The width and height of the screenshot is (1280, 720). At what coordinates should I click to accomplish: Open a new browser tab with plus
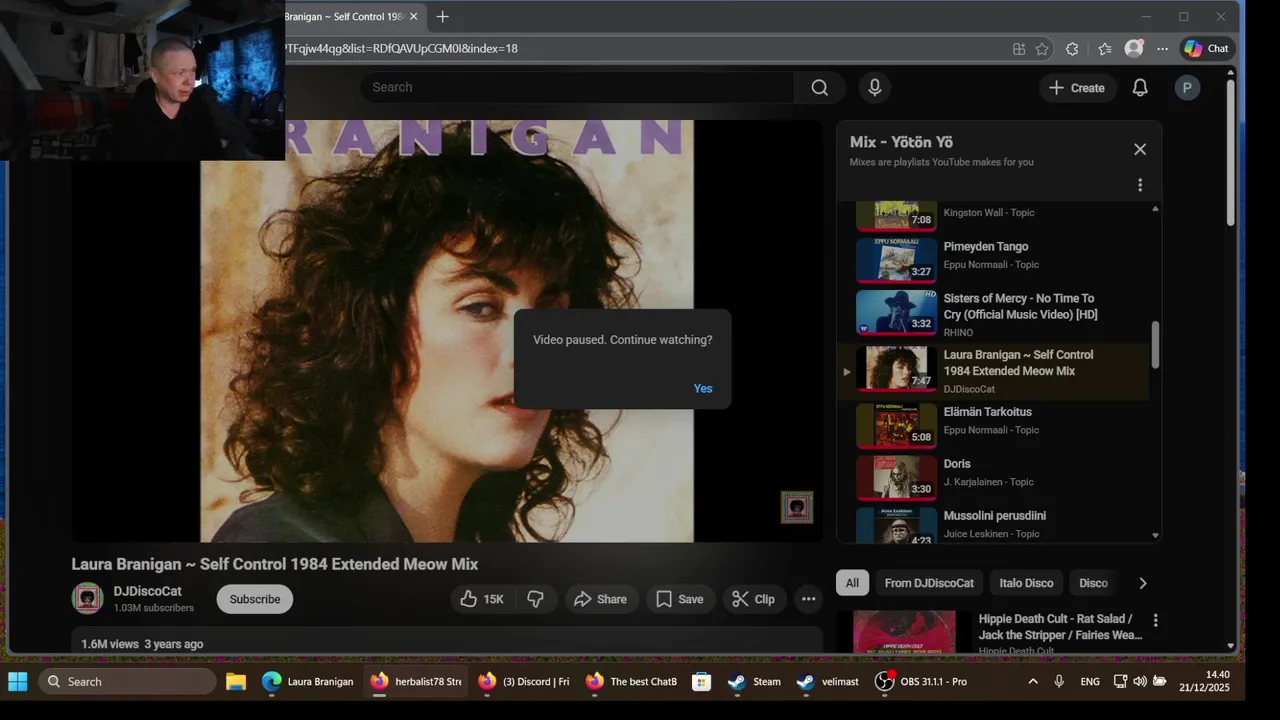coord(442,16)
